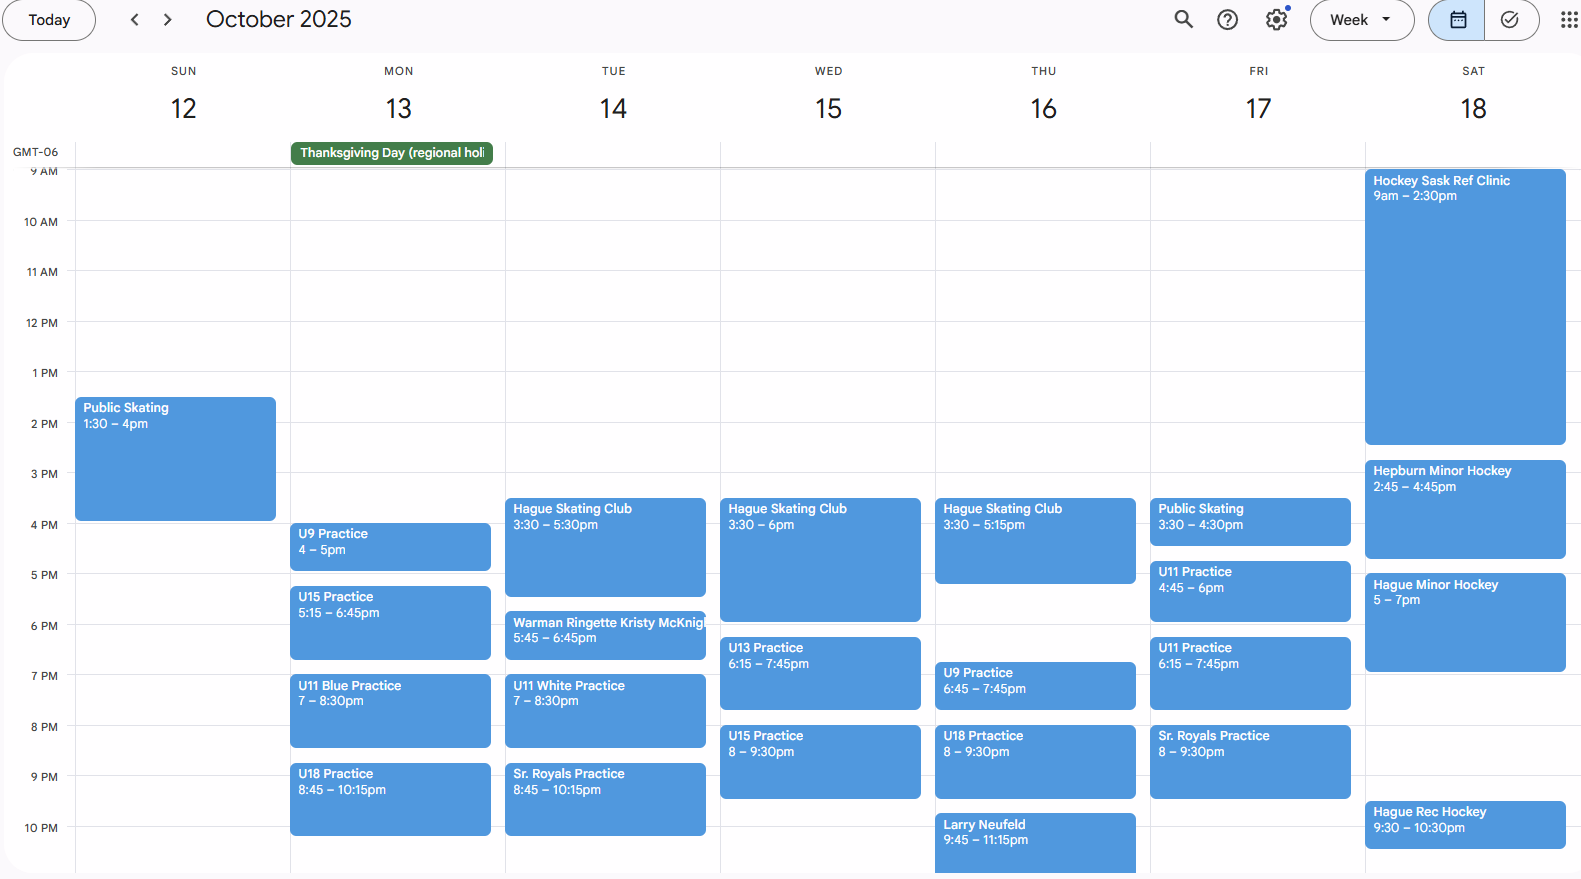Go to next week arrow
This screenshot has width=1581, height=879.
[167, 20]
